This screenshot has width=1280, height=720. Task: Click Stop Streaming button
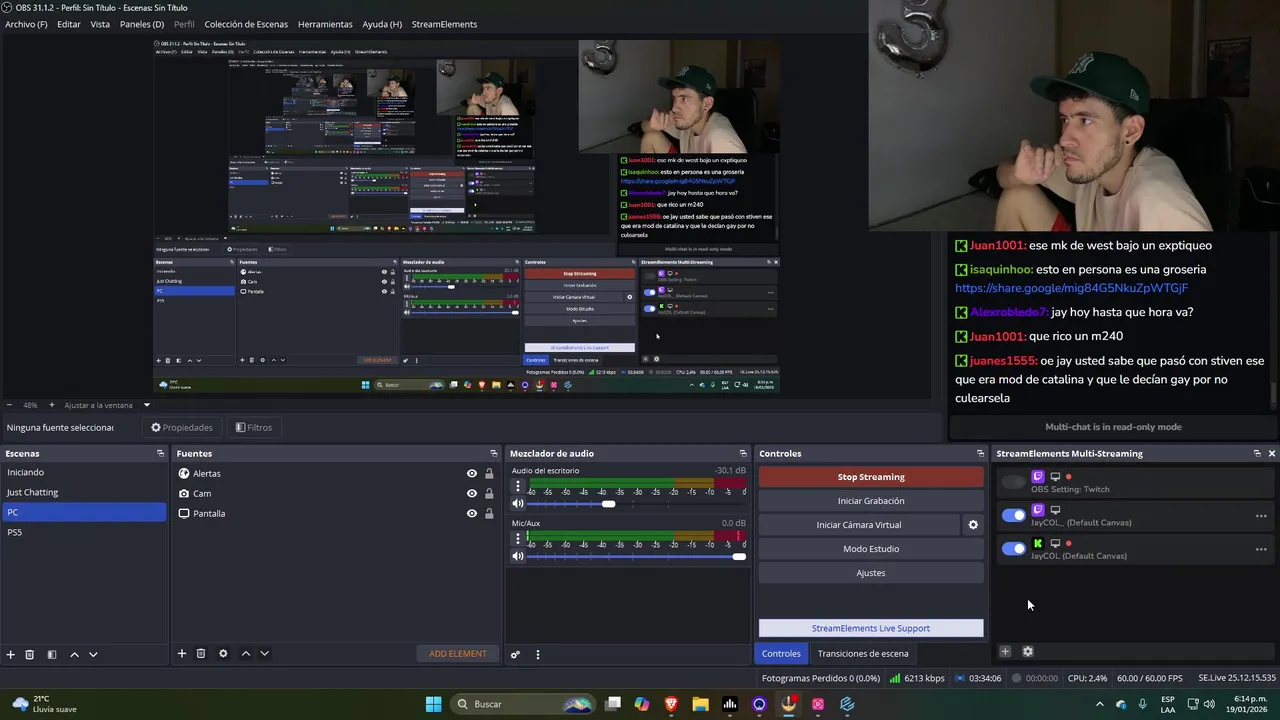[871, 477]
